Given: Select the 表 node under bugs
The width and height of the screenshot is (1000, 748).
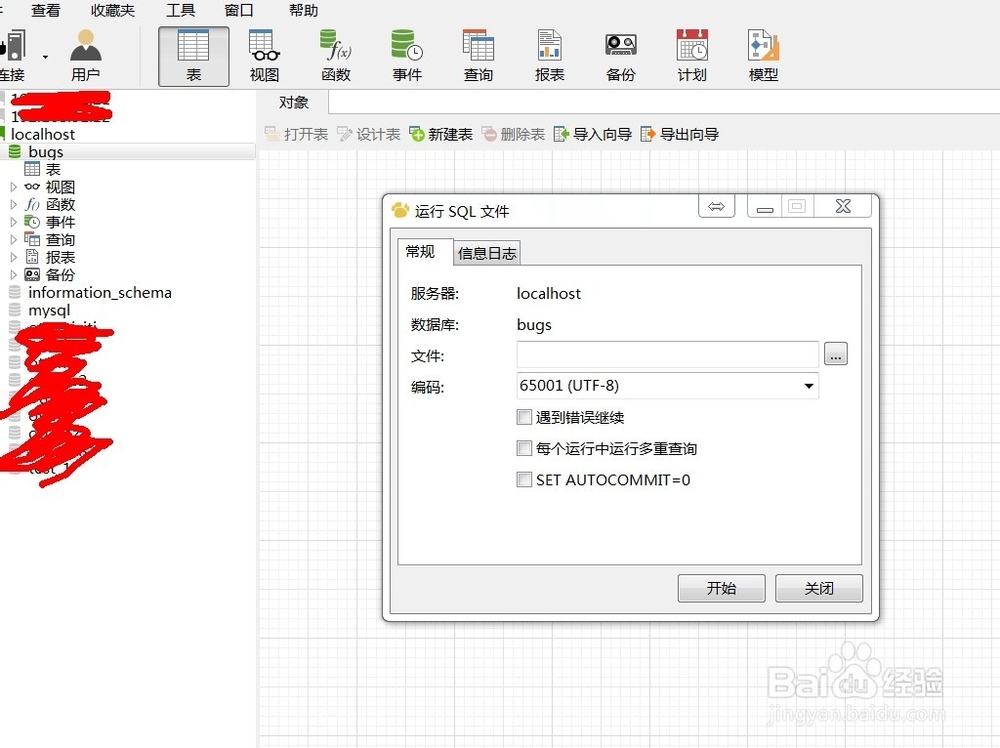Looking at the screenshot, I should 53,169.
